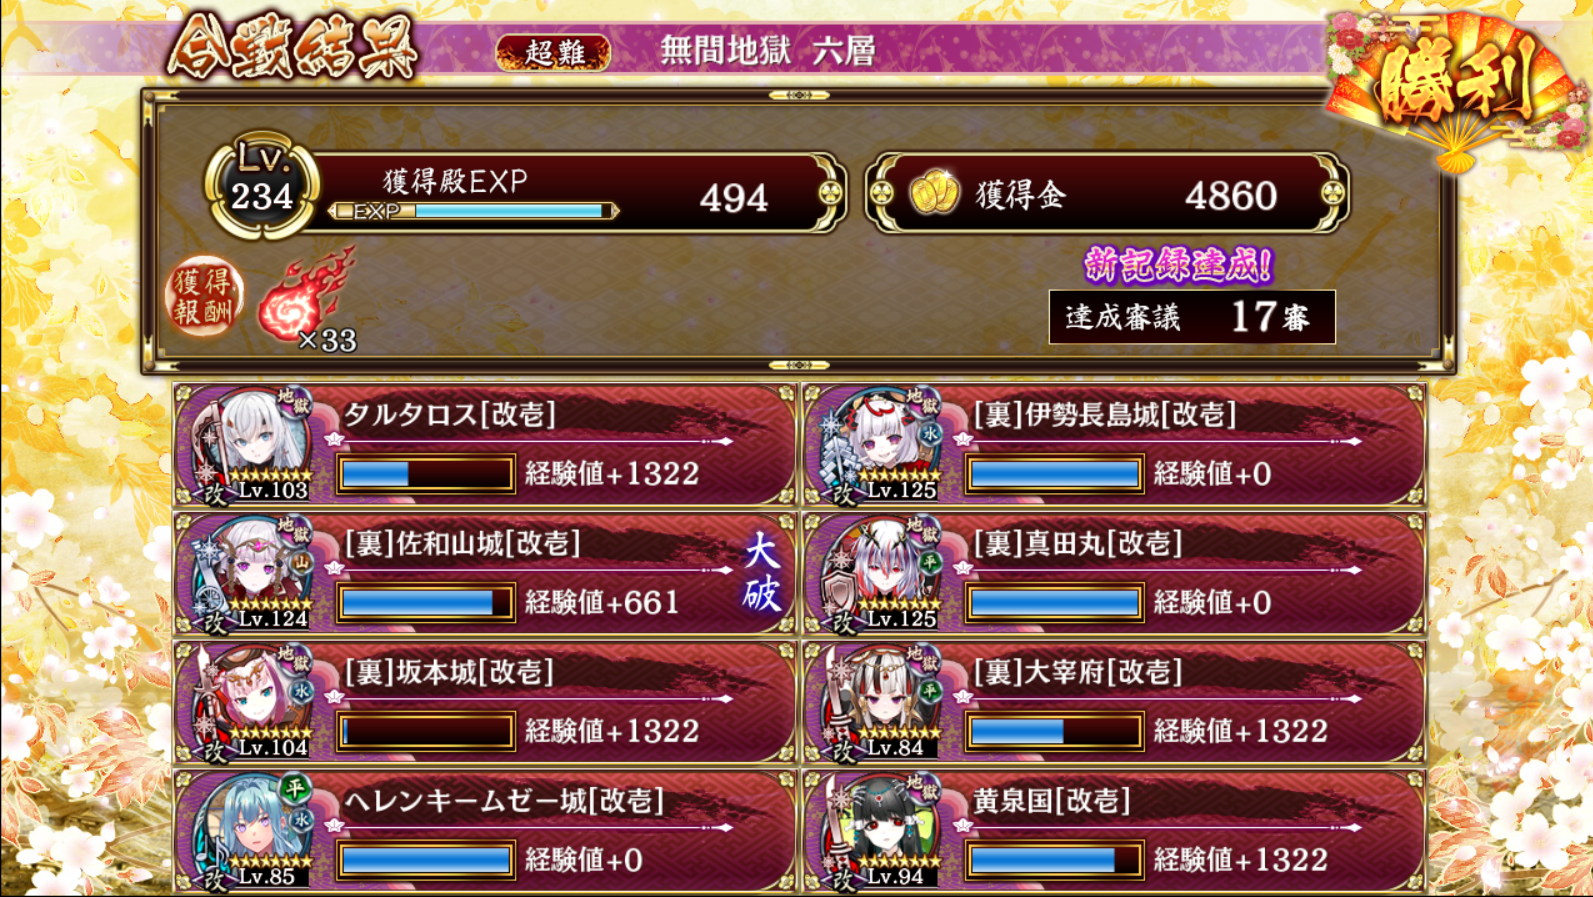1593x897 pixels.
Task: Click the red 獲得報酬 seal icon
Action: click(x=204, y=297)
